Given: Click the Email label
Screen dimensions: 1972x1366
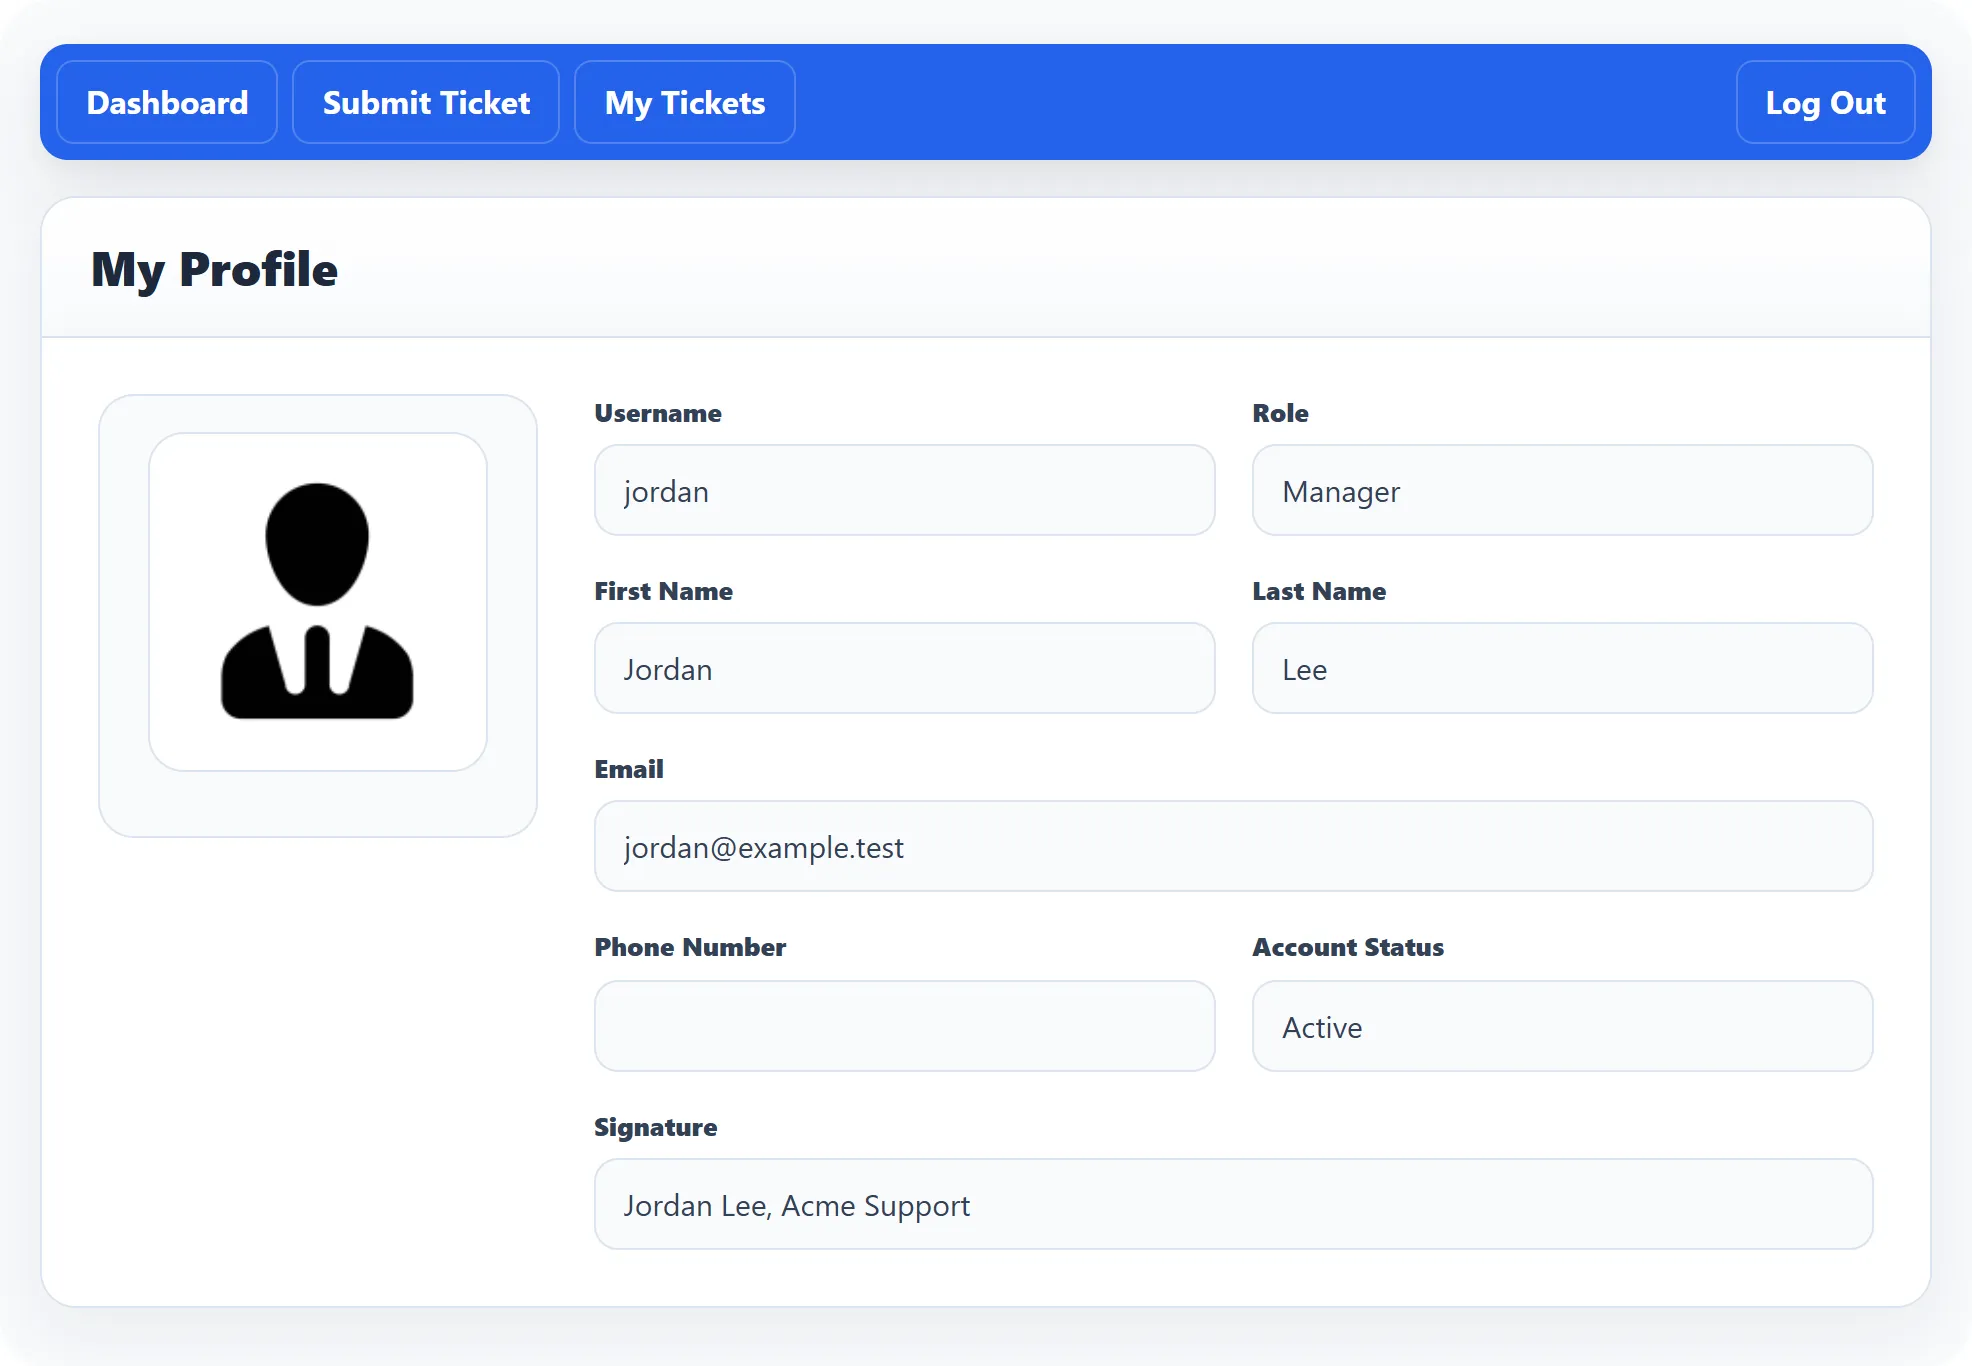Looking at the screenshot, I should pyautogui.click(x=629, y=769).
